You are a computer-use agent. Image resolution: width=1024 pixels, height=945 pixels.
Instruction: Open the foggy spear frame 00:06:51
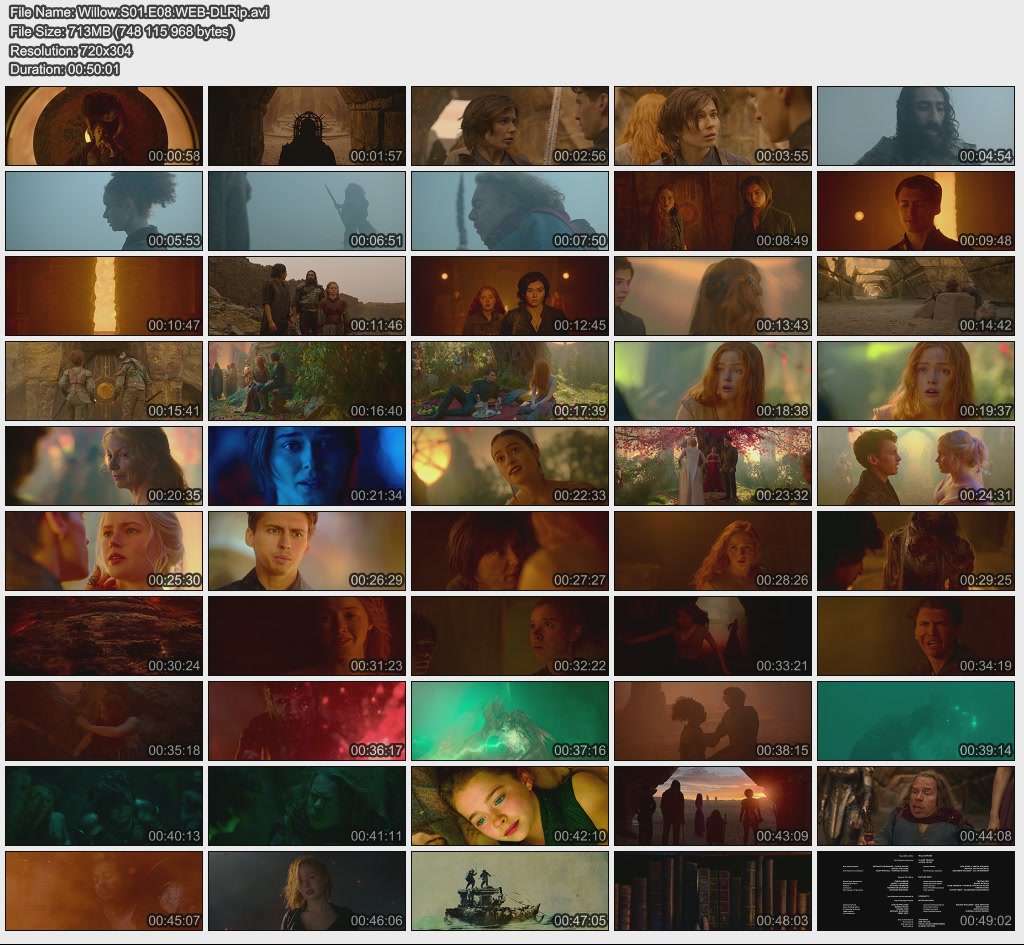(x=307, y=211)
